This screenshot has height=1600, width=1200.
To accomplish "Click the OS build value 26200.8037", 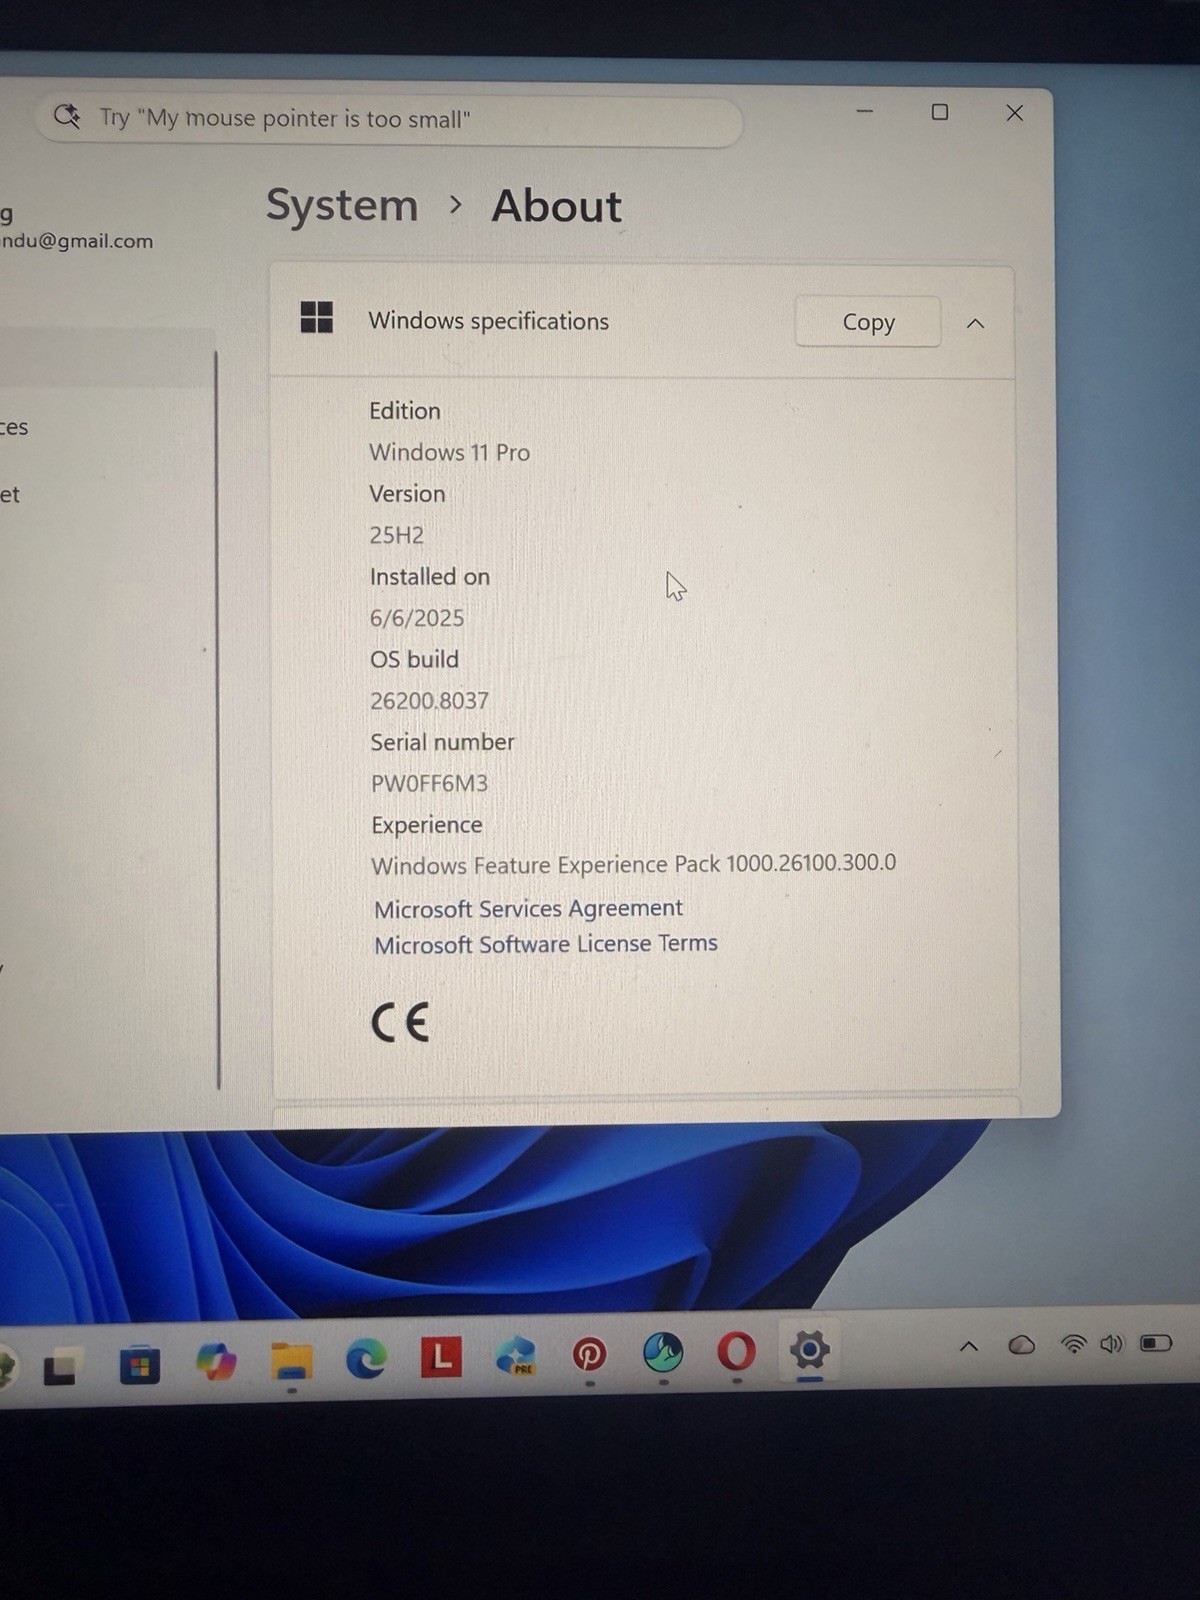I will [x=429, y=701].
